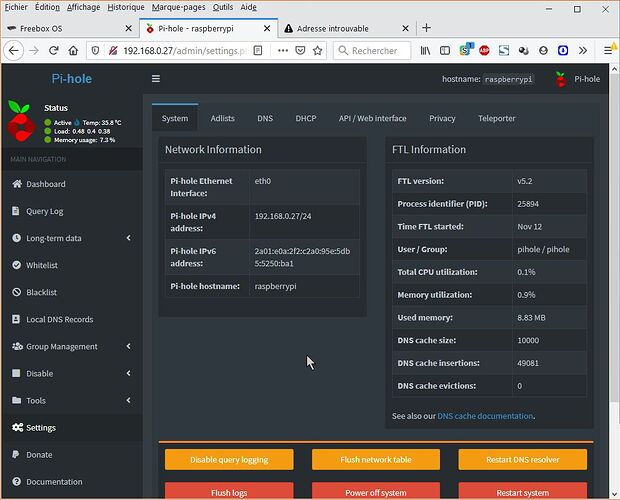Click the Local DNS Records address book icon
Viewport: 620px width, 500px height.
tap(16, 319)
